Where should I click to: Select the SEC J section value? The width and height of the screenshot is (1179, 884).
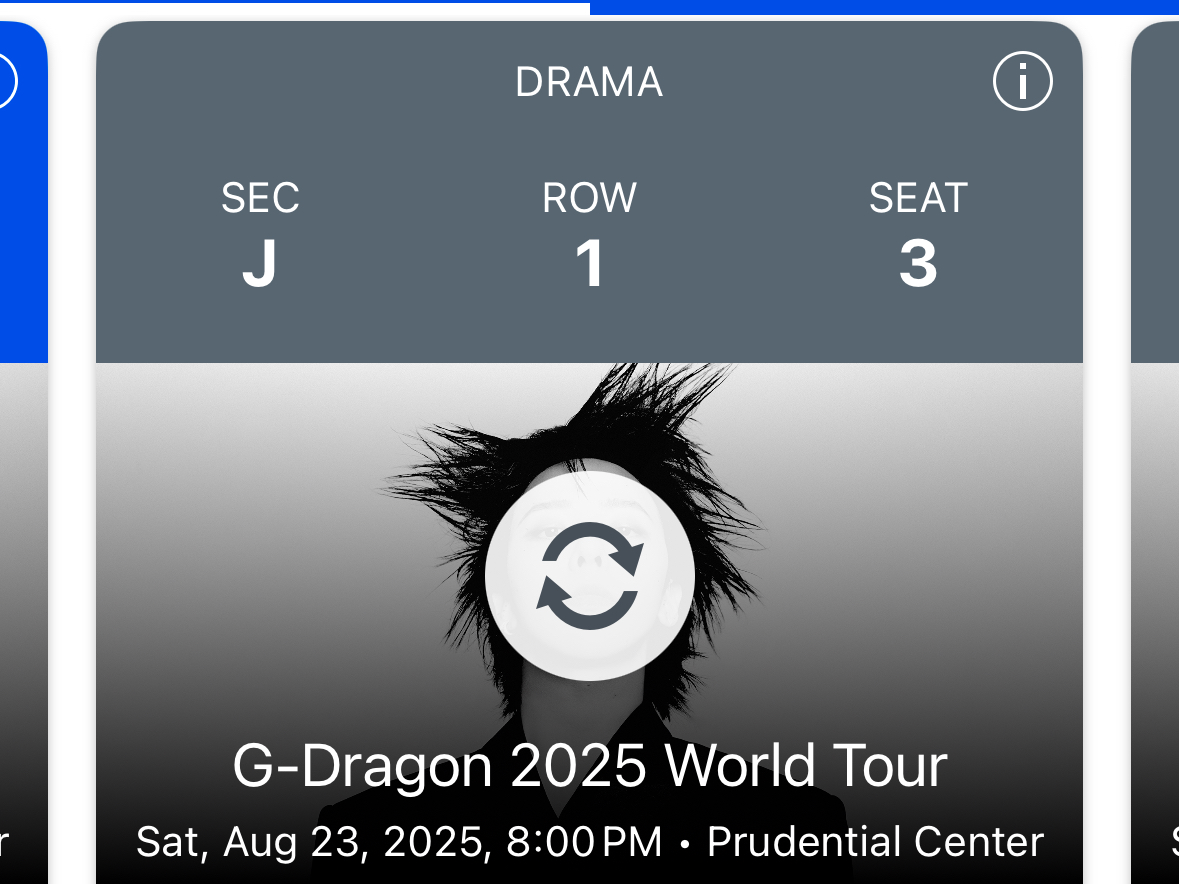point(260,264)
